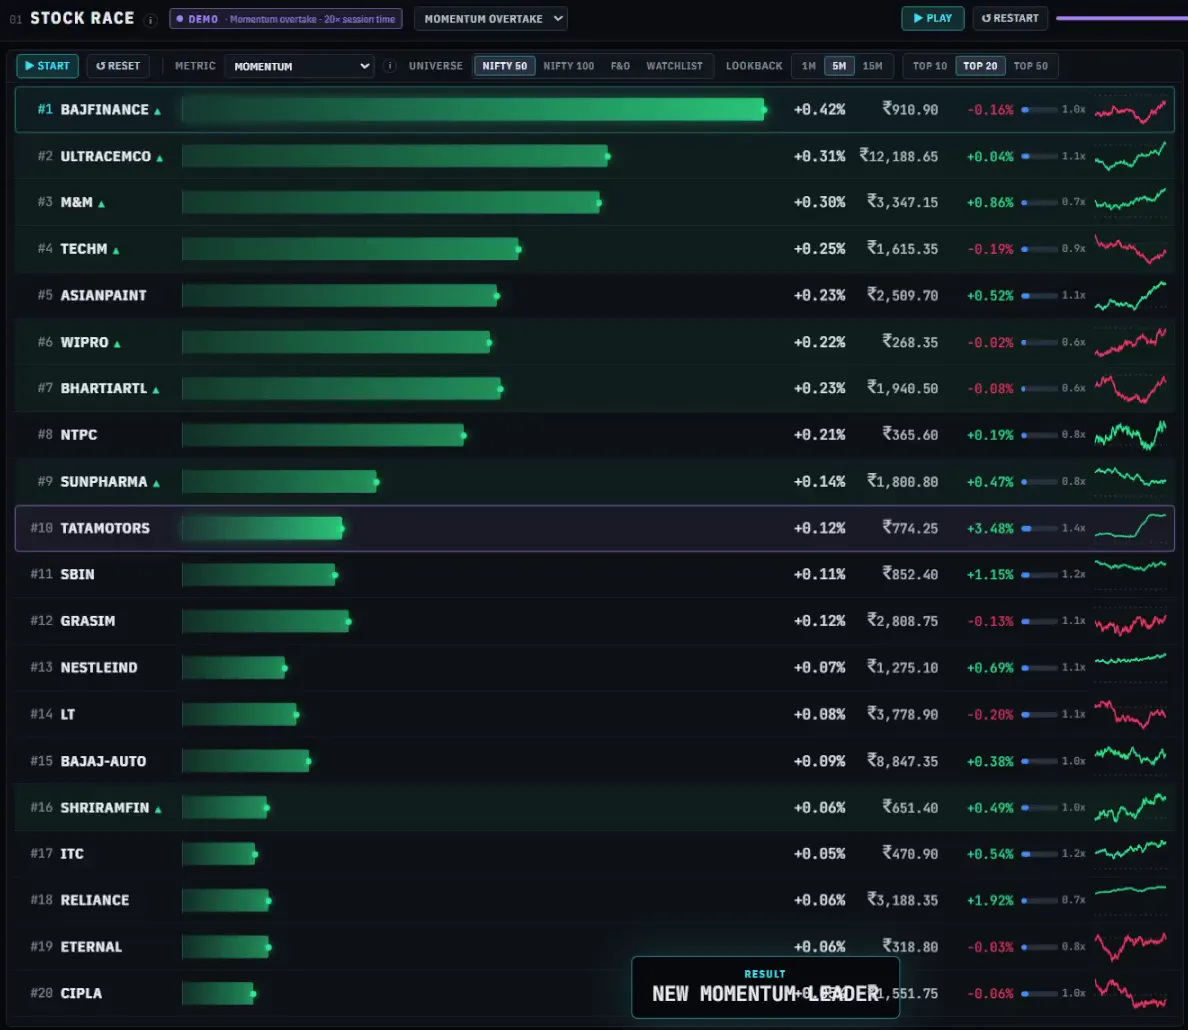Click the up arrow beside SHRIRAMFIN
This screenshot has width=1188, height=1030.
158,809
